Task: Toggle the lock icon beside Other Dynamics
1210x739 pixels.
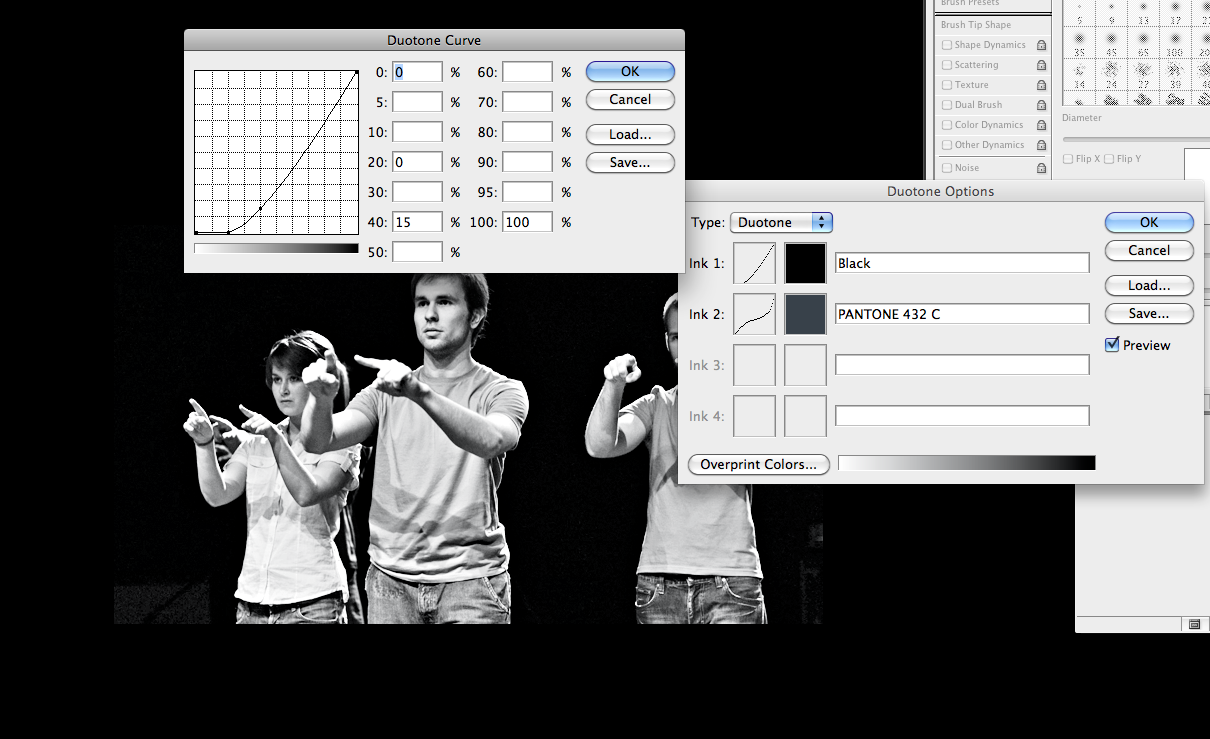Action: point(1041,145)
